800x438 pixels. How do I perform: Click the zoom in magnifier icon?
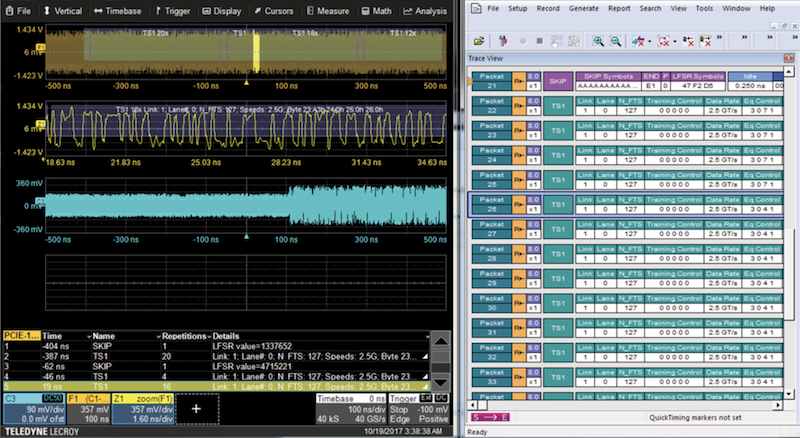[x=598, y=42]
